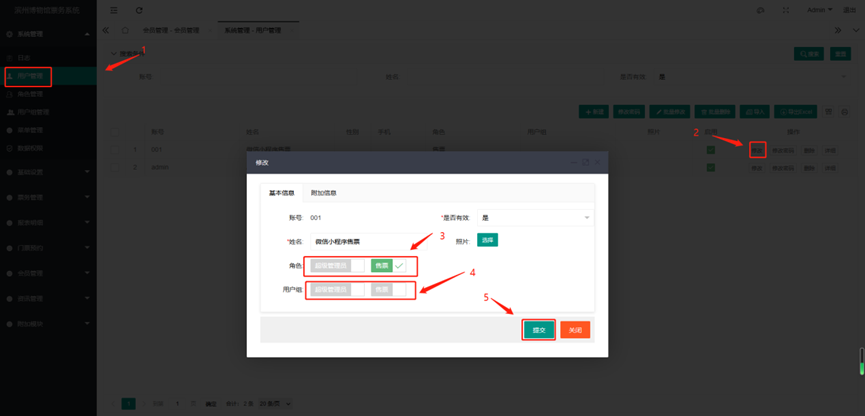Open 用户管理 in the sidebar
Screen dimensions: 865x416
pos(32,76)
